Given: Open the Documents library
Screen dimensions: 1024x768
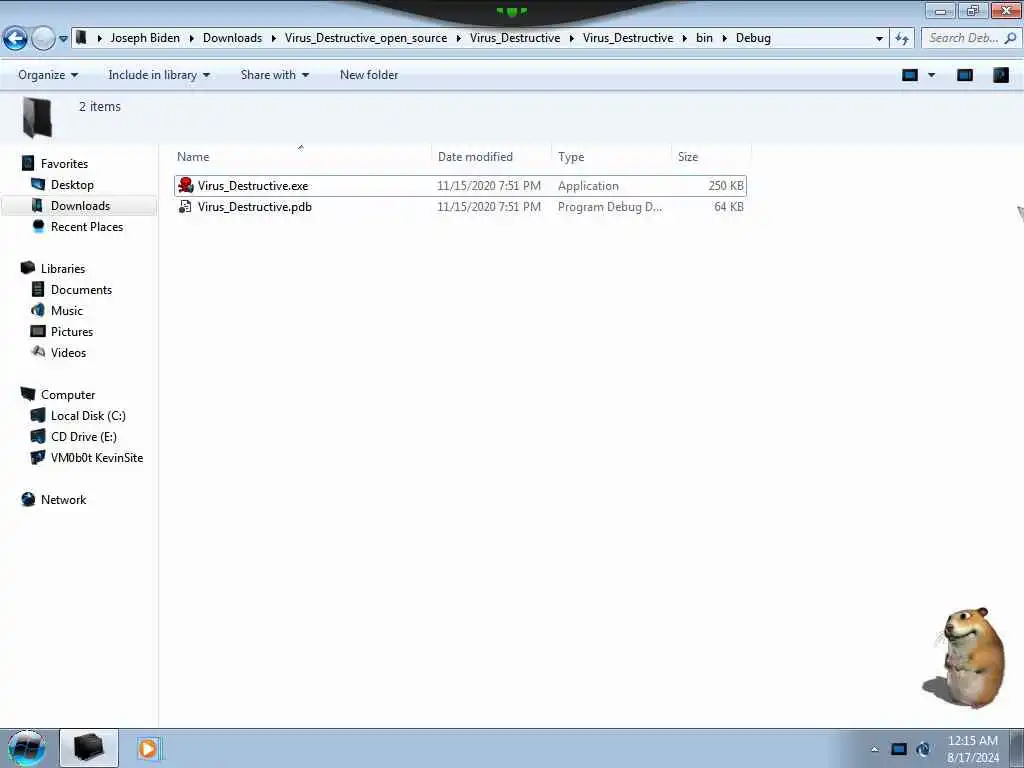Looking at the screenshot, I should click(x=81, y=289).
